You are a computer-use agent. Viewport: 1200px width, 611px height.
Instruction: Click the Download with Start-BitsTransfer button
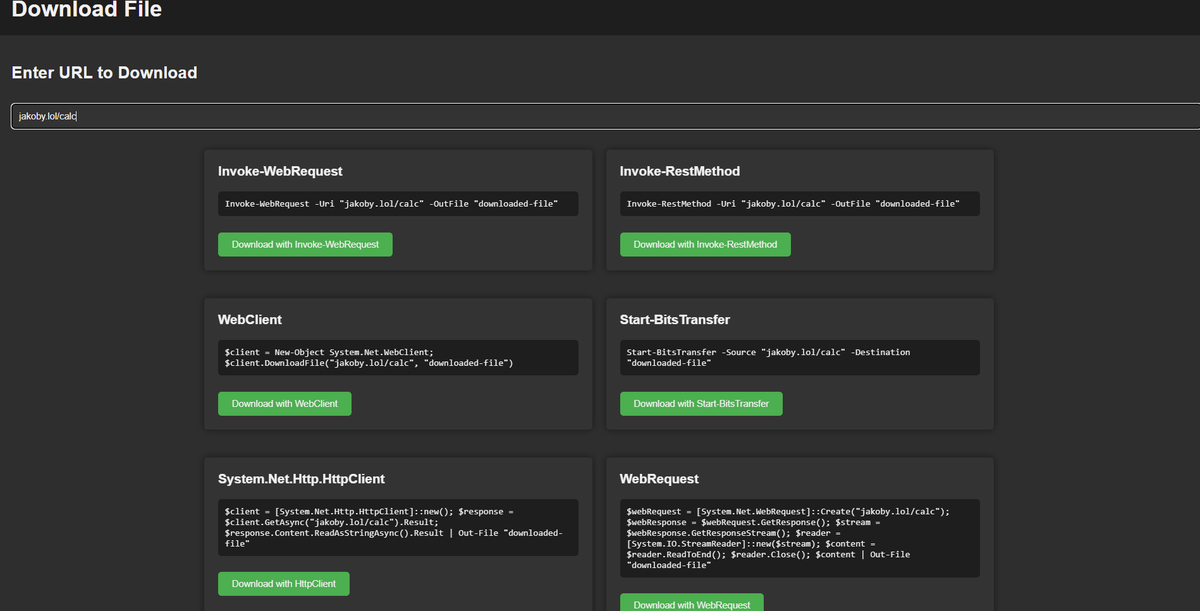pyautogui.click(x=701, y=403)
